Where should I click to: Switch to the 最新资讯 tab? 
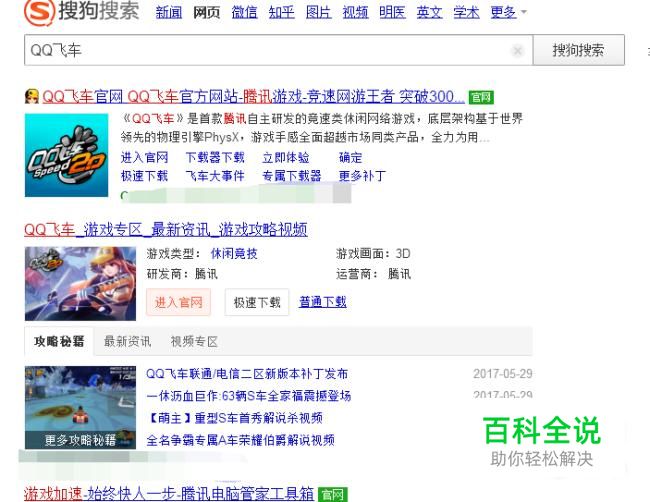[127, 341]
